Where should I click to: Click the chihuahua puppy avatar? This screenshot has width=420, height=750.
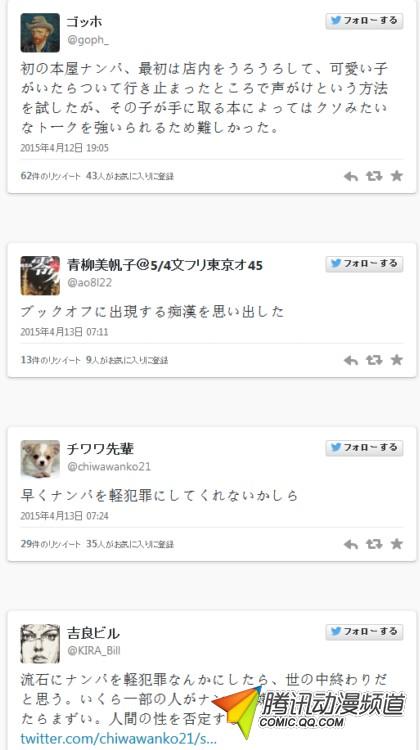(40, 459)
